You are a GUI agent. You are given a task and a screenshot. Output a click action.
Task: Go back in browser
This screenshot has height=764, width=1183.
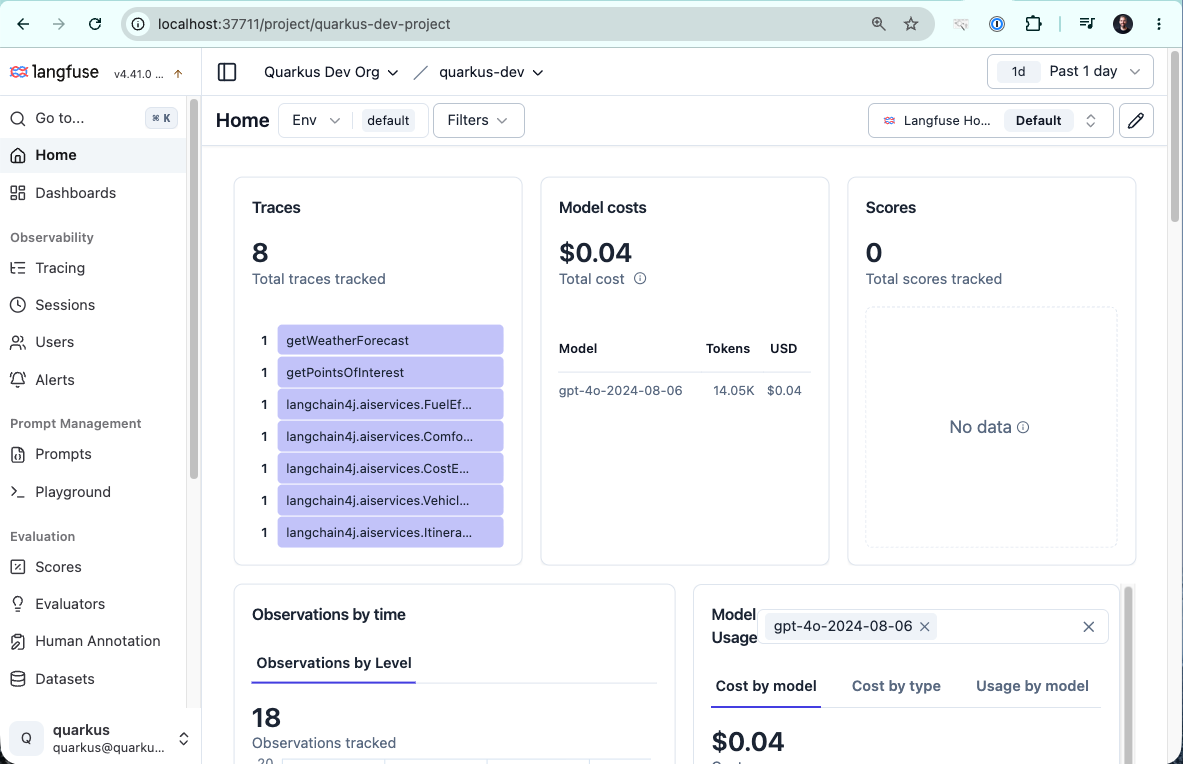[x=23, y=24]
